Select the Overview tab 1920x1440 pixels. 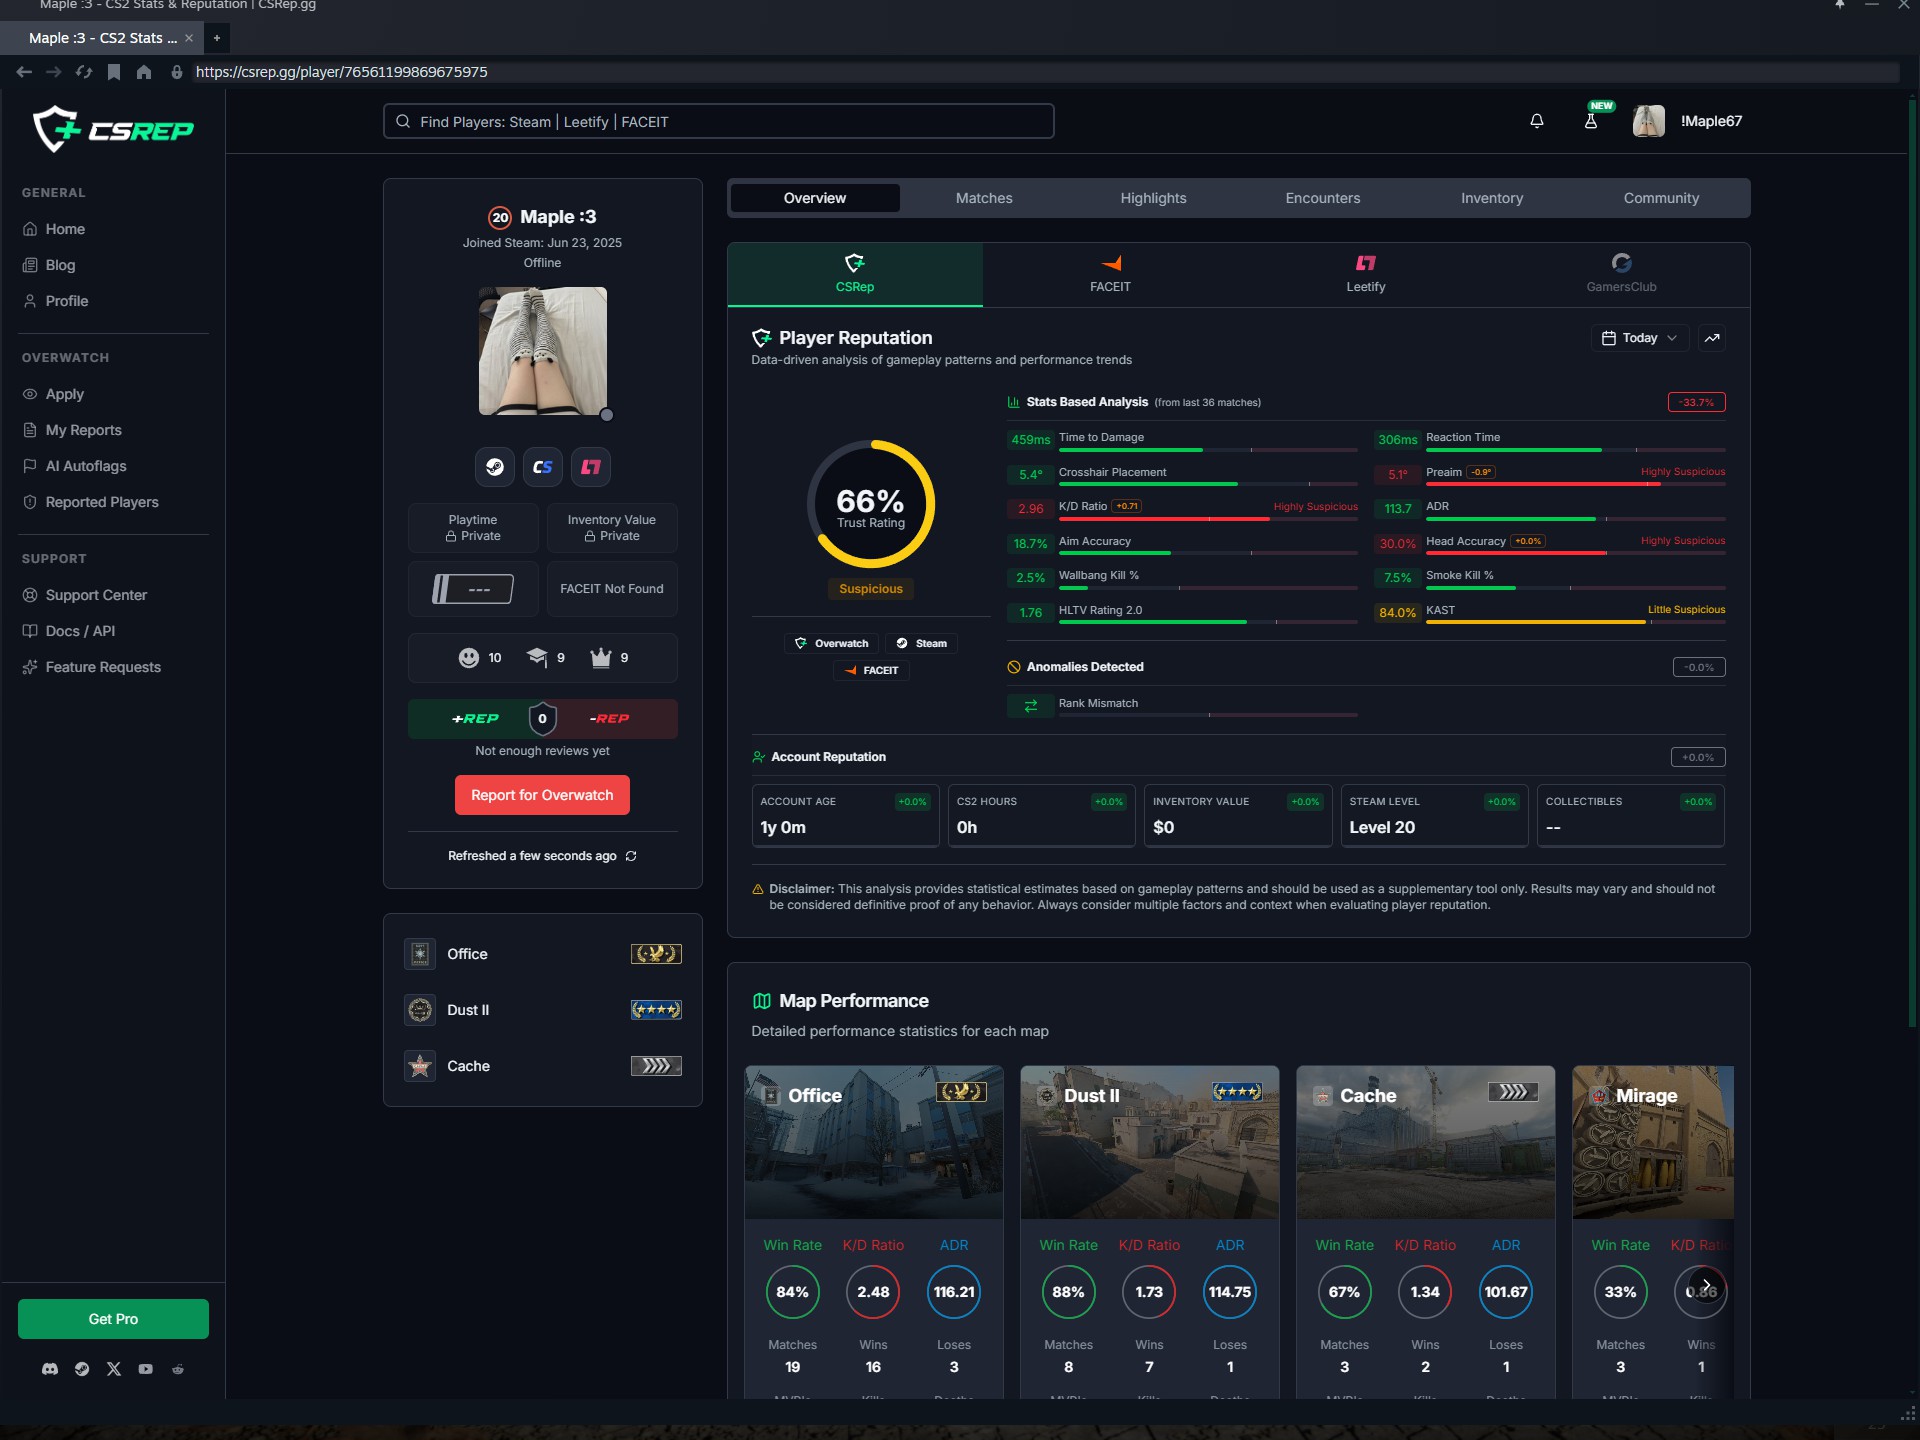815,198
